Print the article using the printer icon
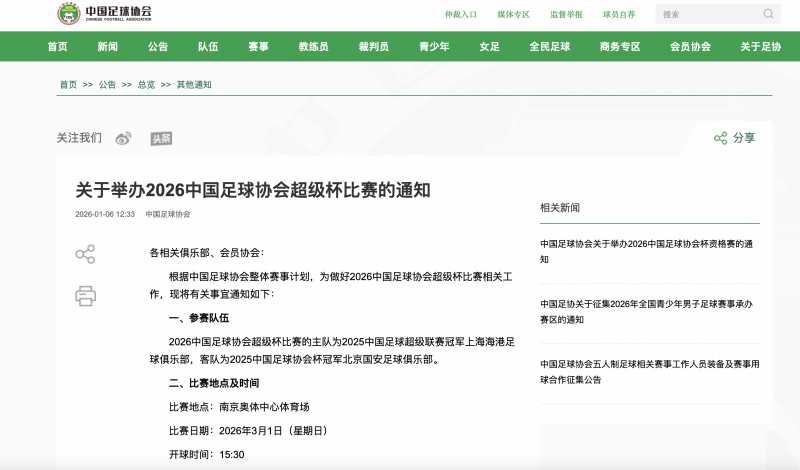Screen dimensions: 800x470 coord(86,295)
